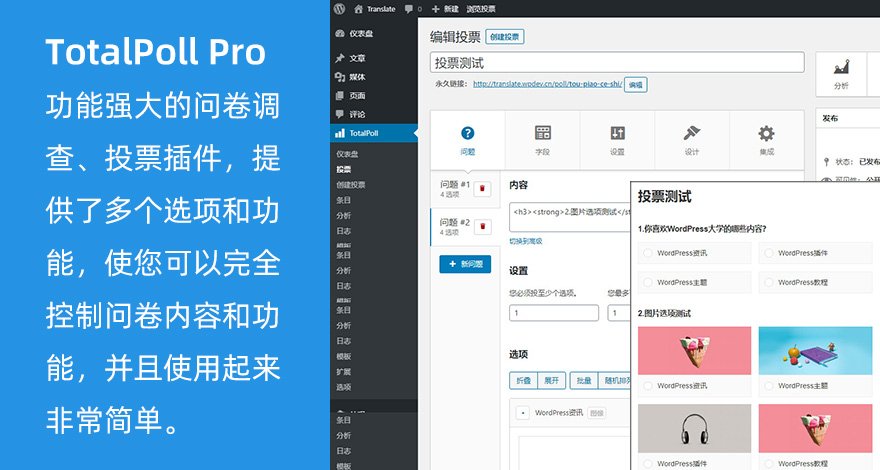The width and height of the screenshot is (880, 470).
Task: Click the 编辑 button next to permalink
Action: tap(635, 85)
